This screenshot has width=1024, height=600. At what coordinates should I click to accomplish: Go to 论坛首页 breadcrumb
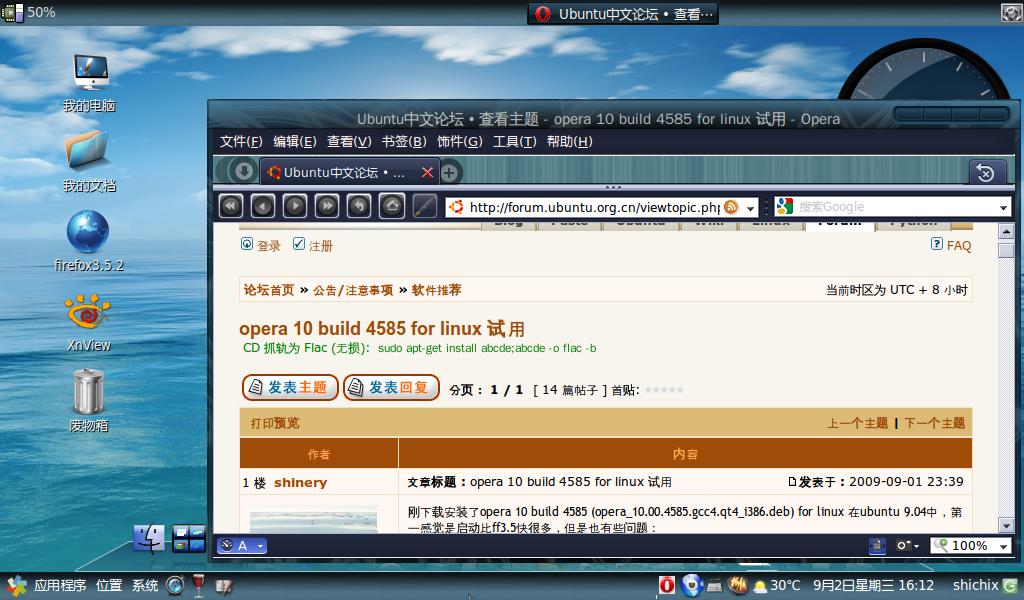pos(269,290)
